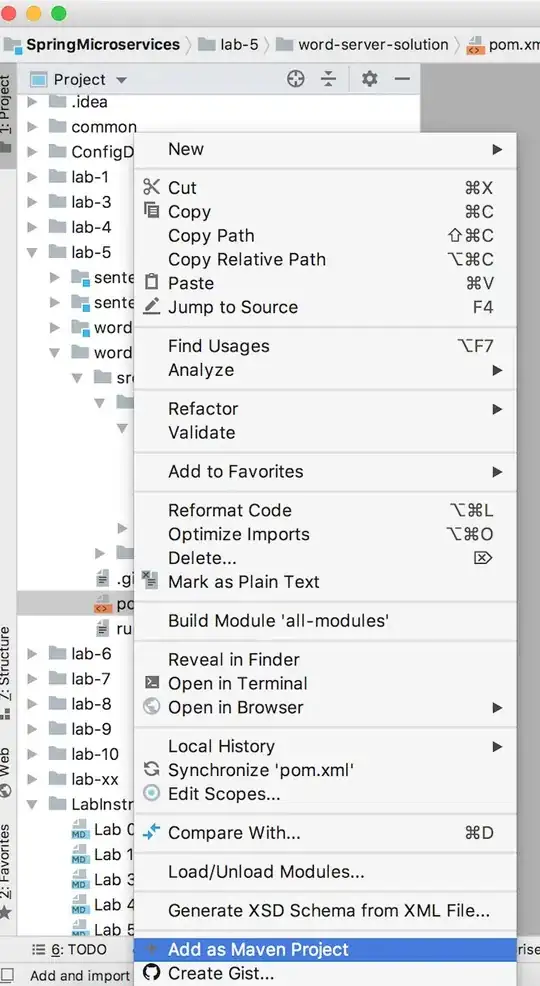Choose Copy Relative Path
Image resolution: width=540 pixels, height=986 pixels.
(x=326, y=259)
